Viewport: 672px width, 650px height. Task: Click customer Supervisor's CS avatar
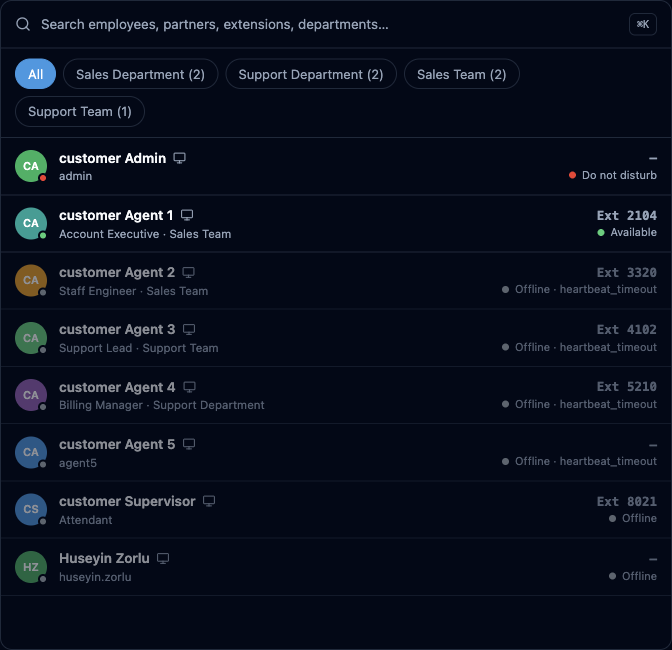tap(31, 509)
